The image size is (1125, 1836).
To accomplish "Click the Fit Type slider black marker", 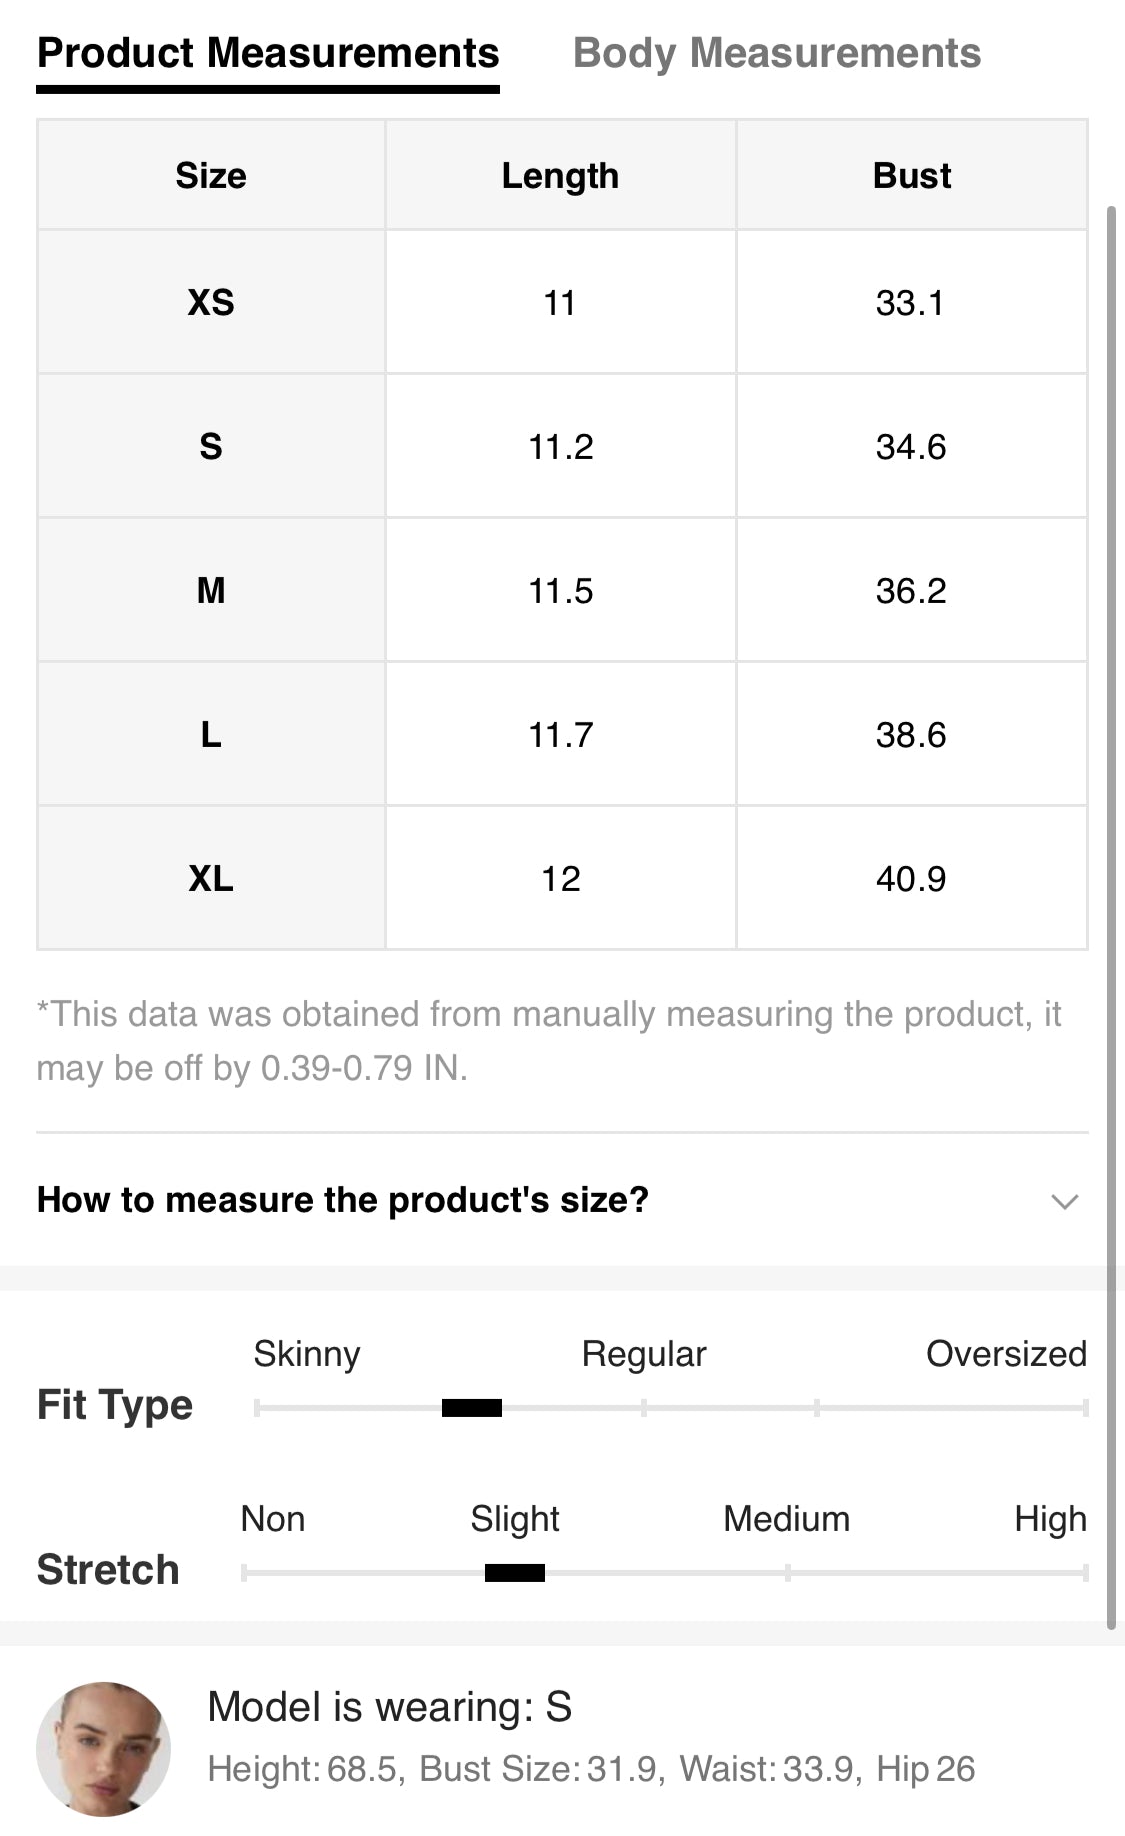I will [472, 1408].
